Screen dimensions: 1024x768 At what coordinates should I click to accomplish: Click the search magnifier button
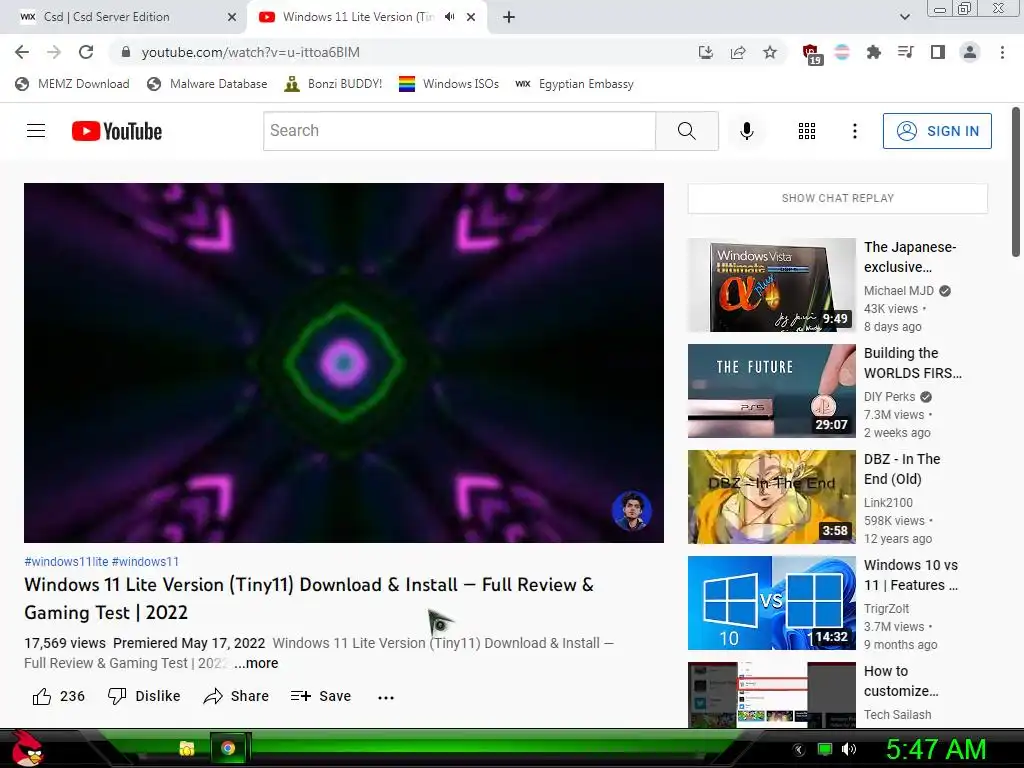tap(686, 131)
